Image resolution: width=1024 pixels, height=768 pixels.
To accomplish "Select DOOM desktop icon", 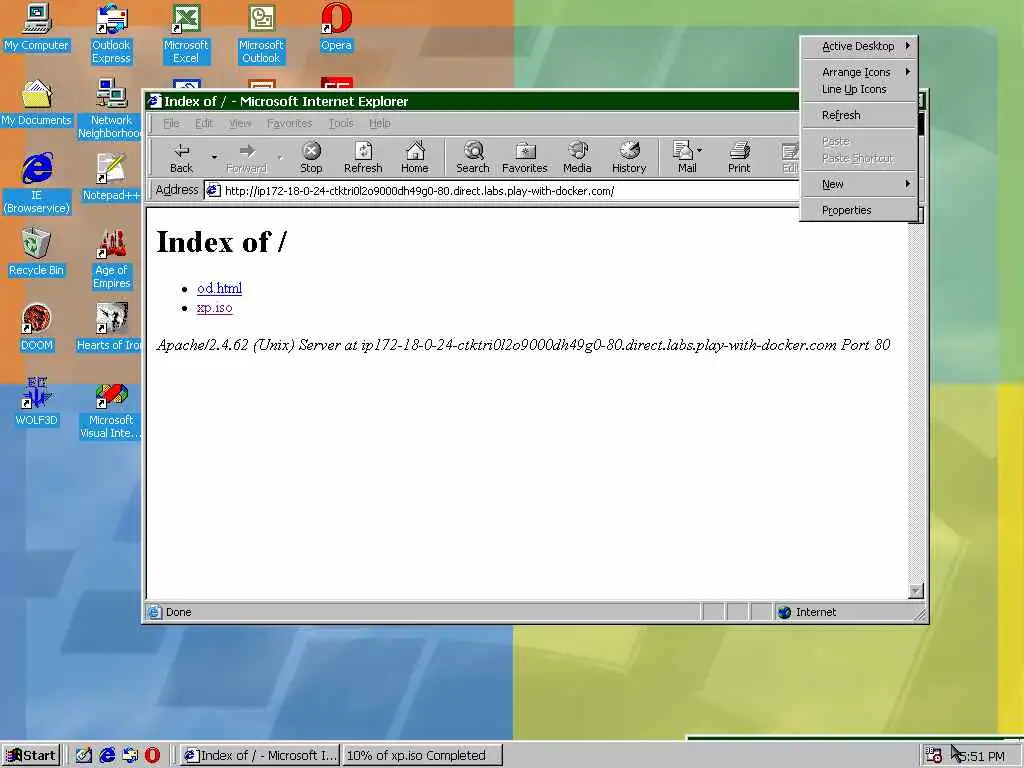I will point(37,328).
